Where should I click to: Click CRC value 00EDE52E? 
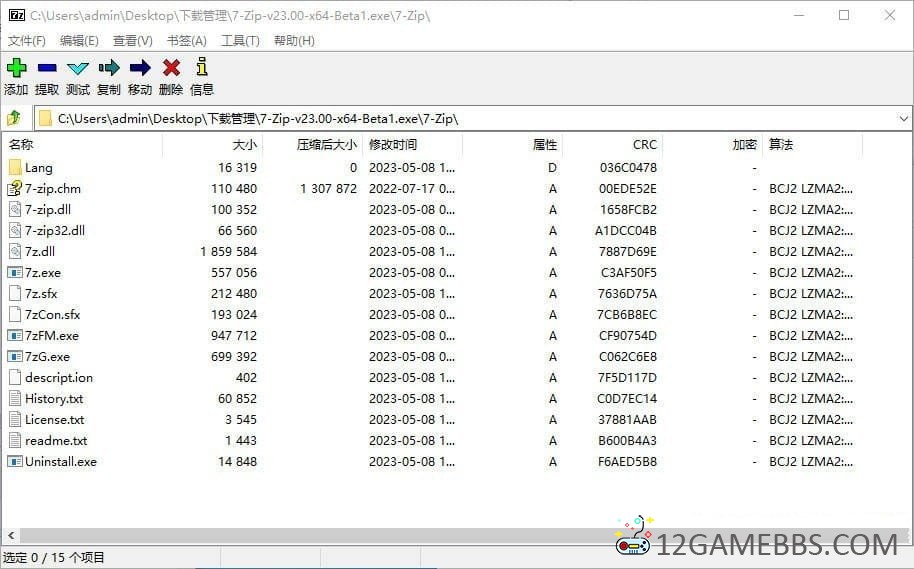(627, 188)
